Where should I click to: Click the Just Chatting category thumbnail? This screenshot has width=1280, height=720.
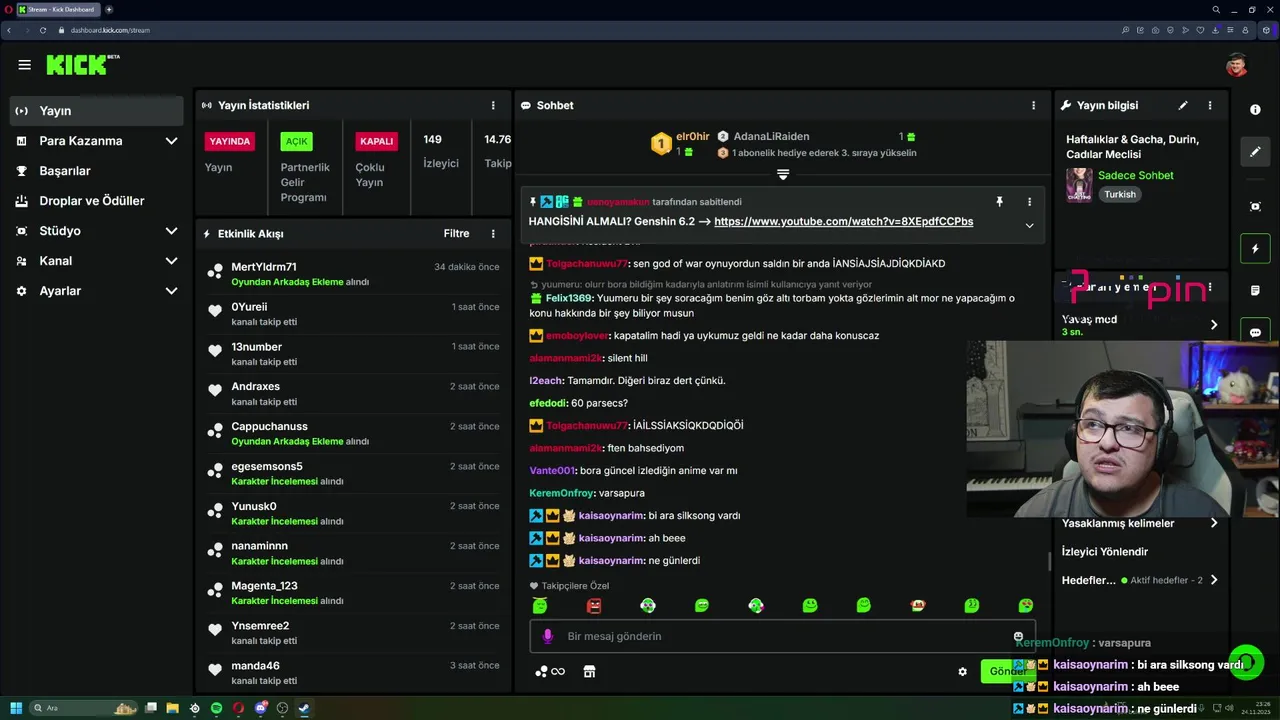(x=1079, y=185)
